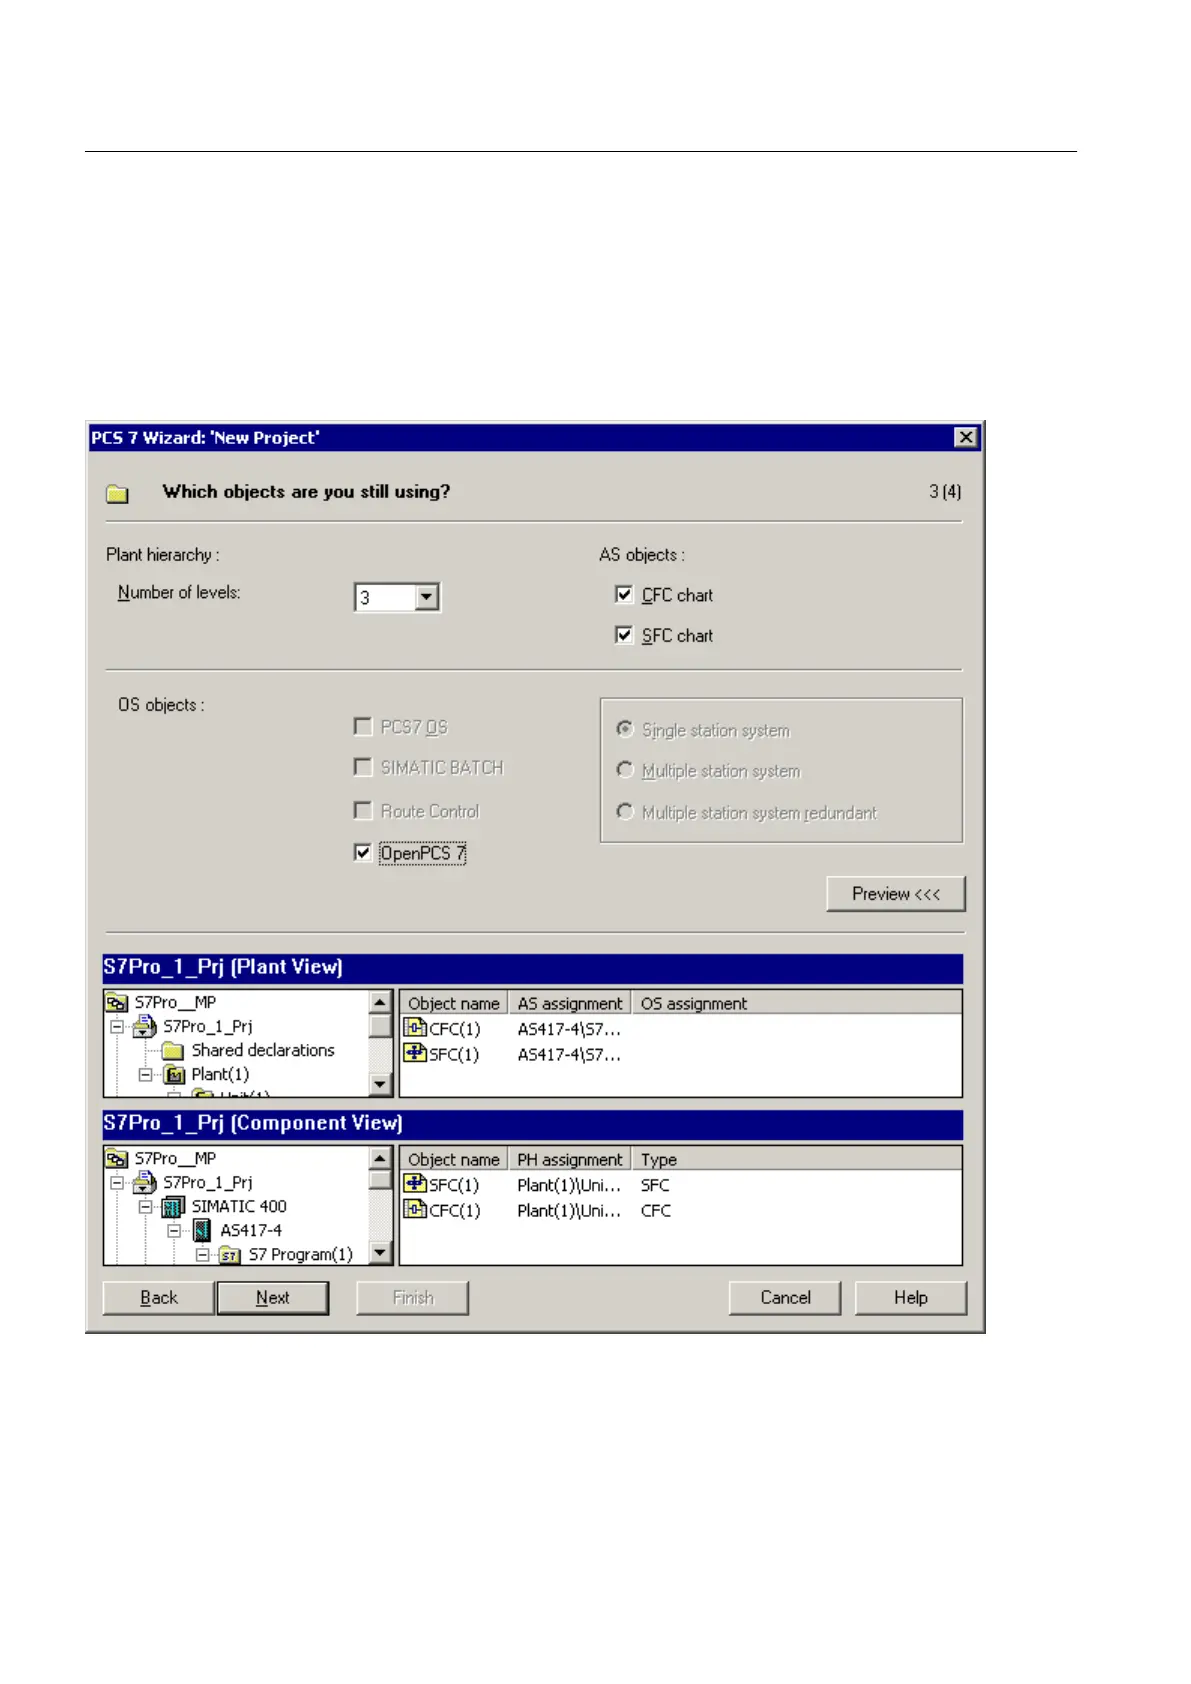Collapse the S7Pro_1_Prj node in Plant View
This screenshot has width=1191, height=1684.
pos(117,1026)
